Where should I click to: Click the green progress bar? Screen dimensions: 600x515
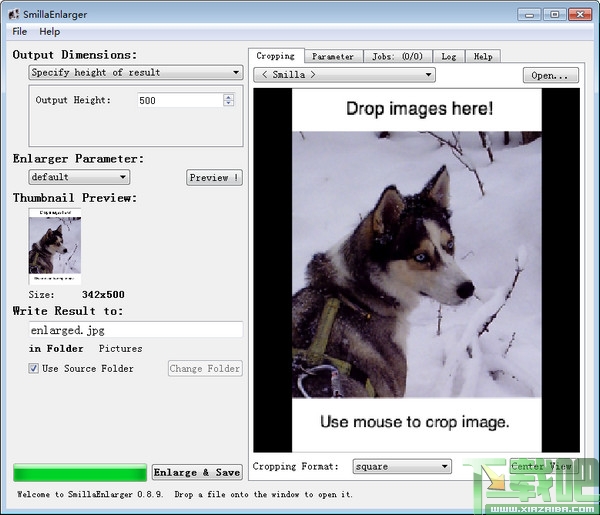pos(80,473)
